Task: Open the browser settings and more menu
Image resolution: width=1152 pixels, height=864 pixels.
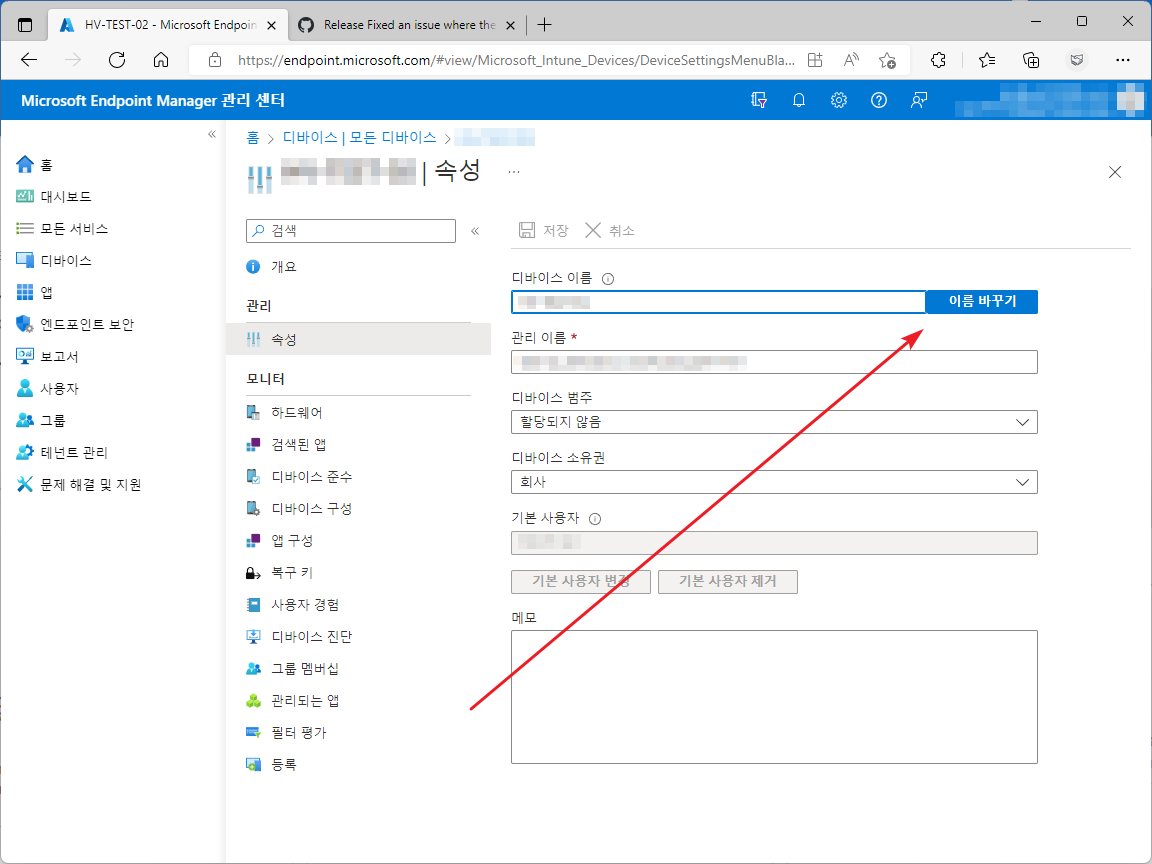Action: [x=1122, y=60]
